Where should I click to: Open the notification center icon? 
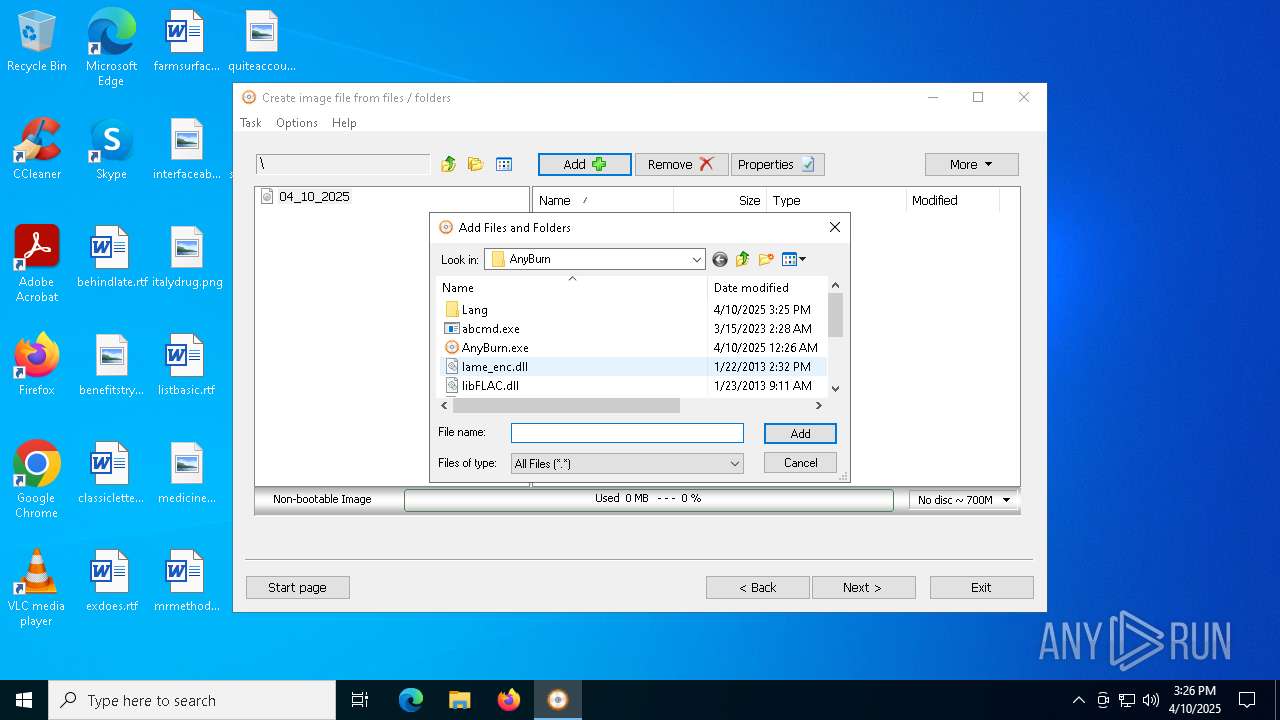pyautogui.click(x=1247, y=700)
